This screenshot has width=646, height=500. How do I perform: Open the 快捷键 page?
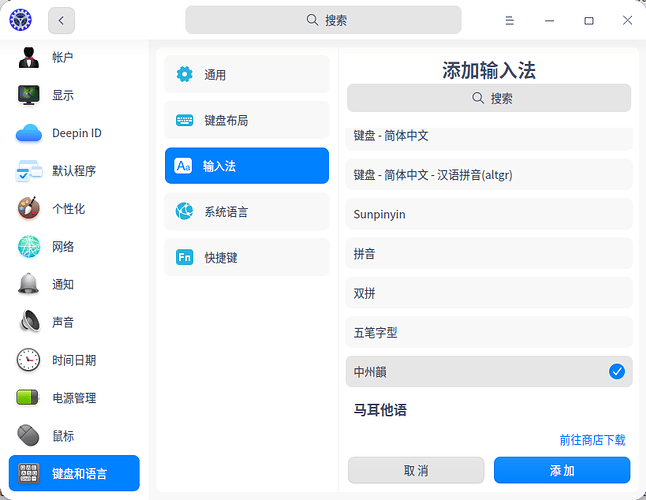click(247, 257)
